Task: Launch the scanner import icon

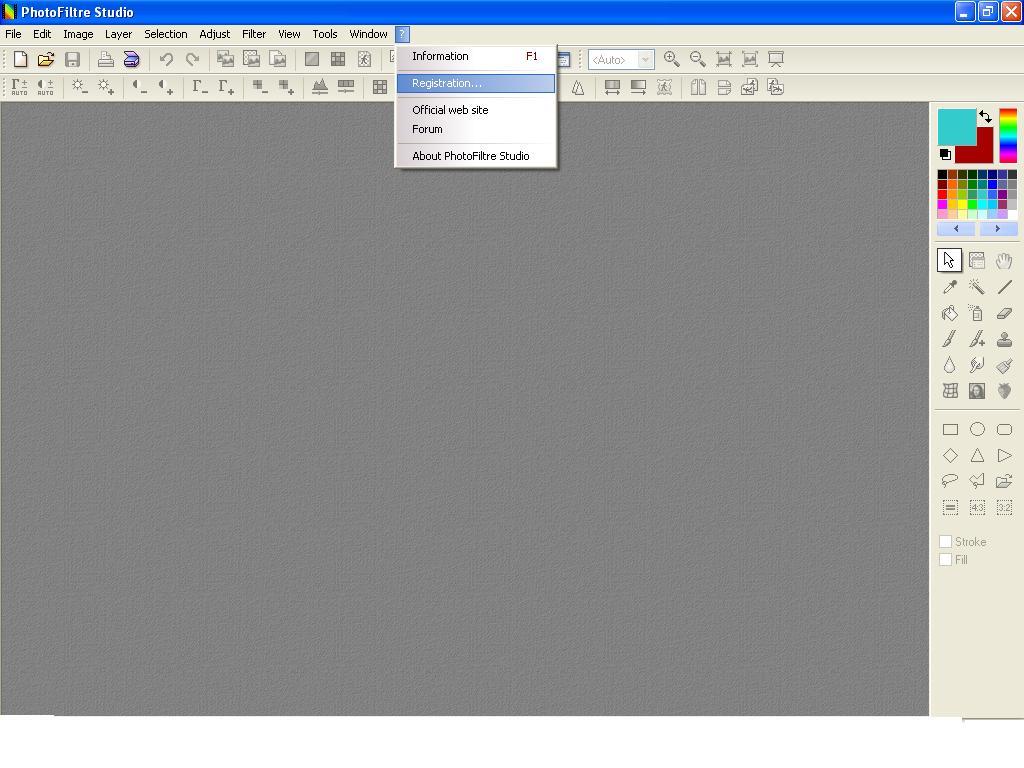Action: [x=131, y=59]
